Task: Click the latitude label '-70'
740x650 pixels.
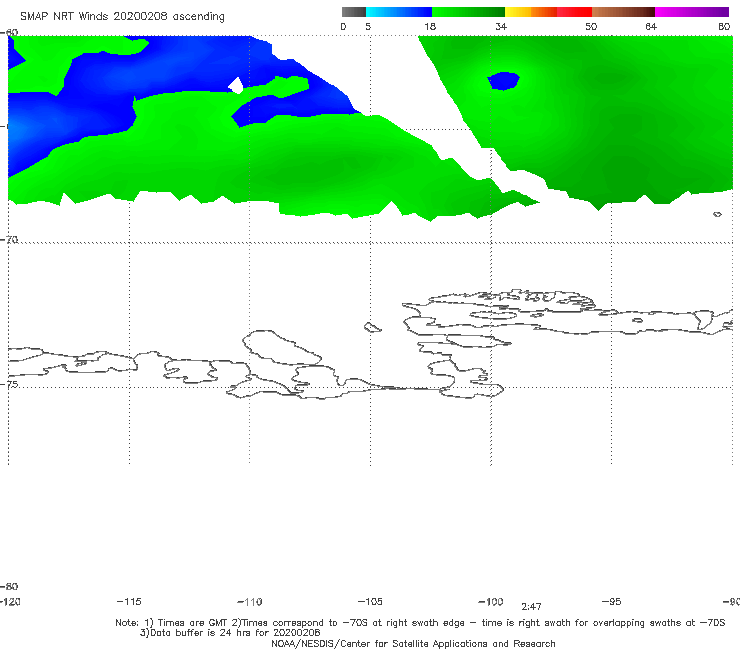Action: point(9,239)
